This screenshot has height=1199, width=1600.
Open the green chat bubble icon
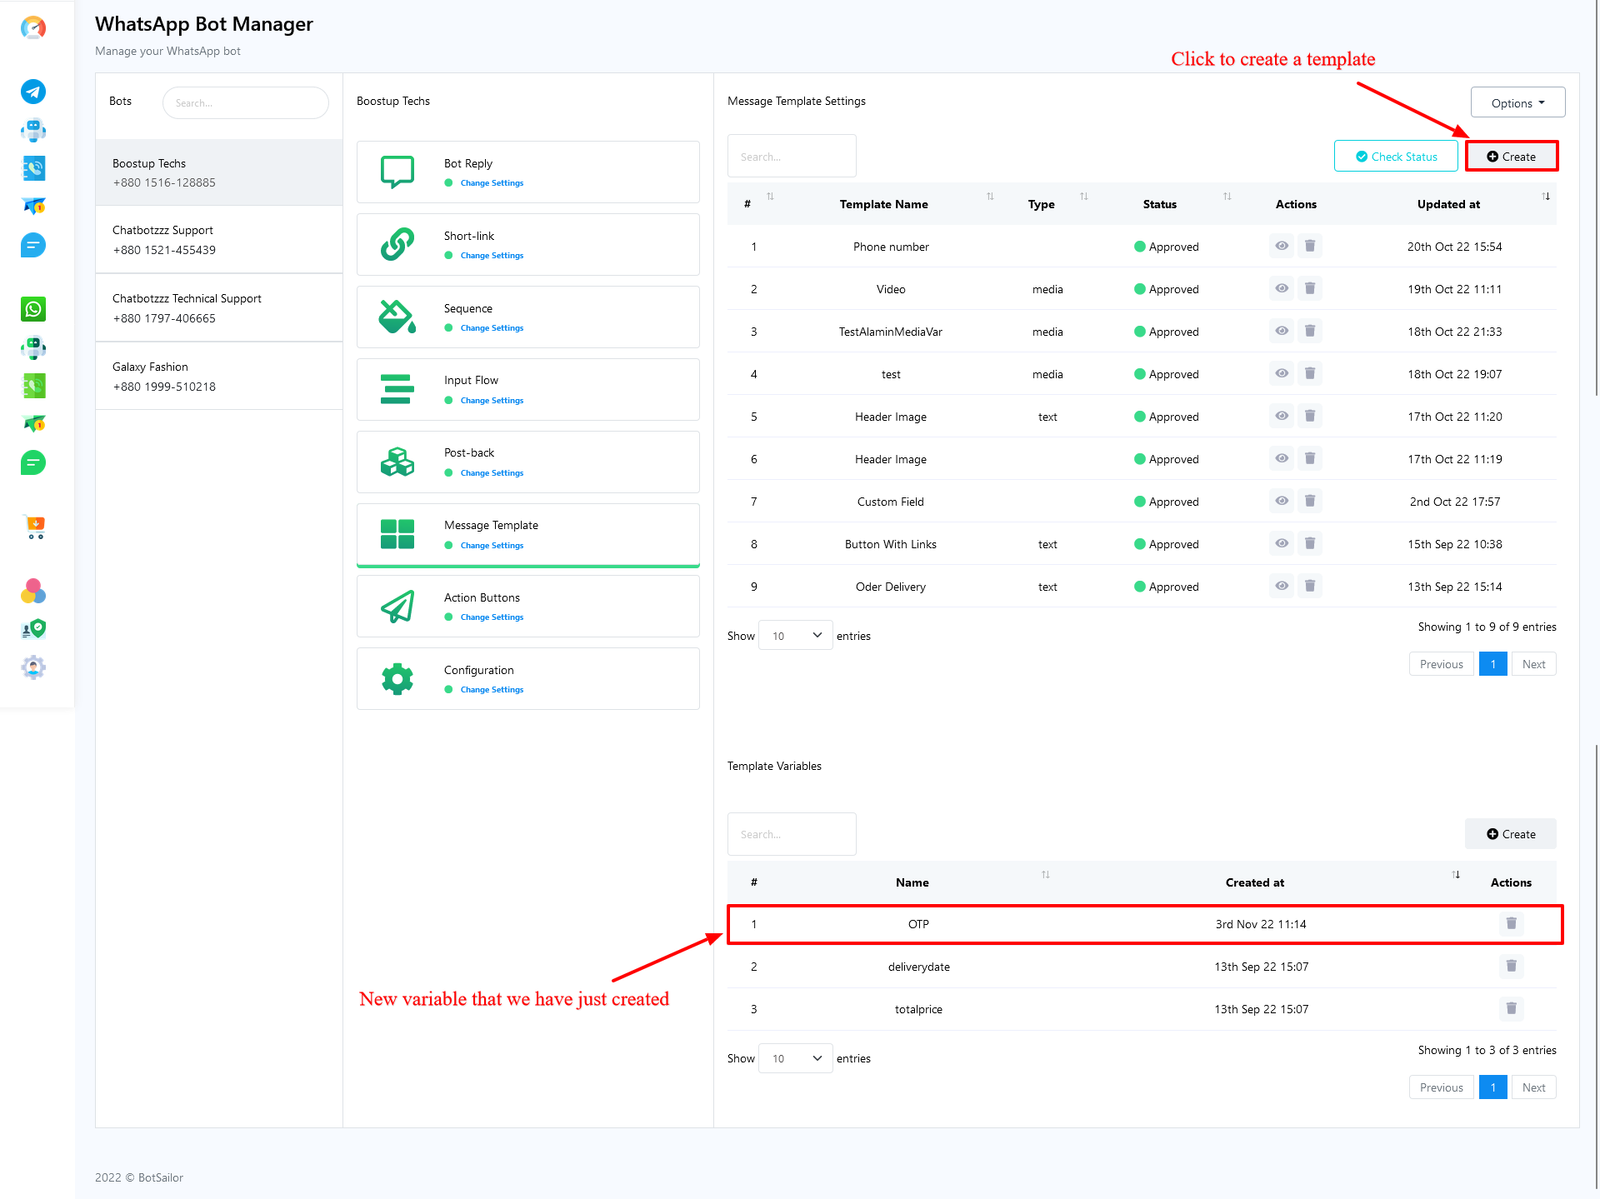point(33,463)
